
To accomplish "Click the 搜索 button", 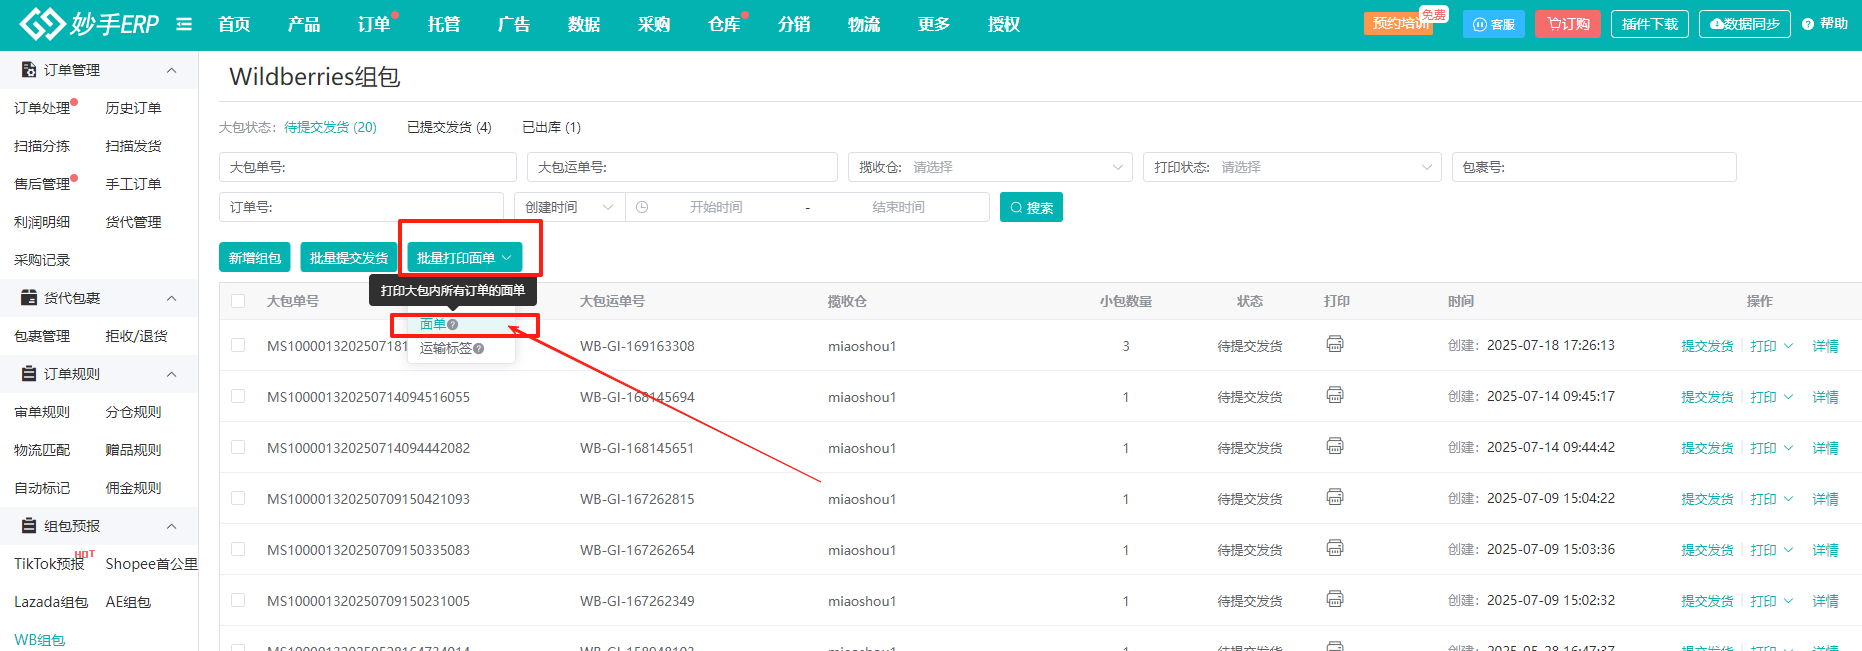I will click(x=1031, y=207).
